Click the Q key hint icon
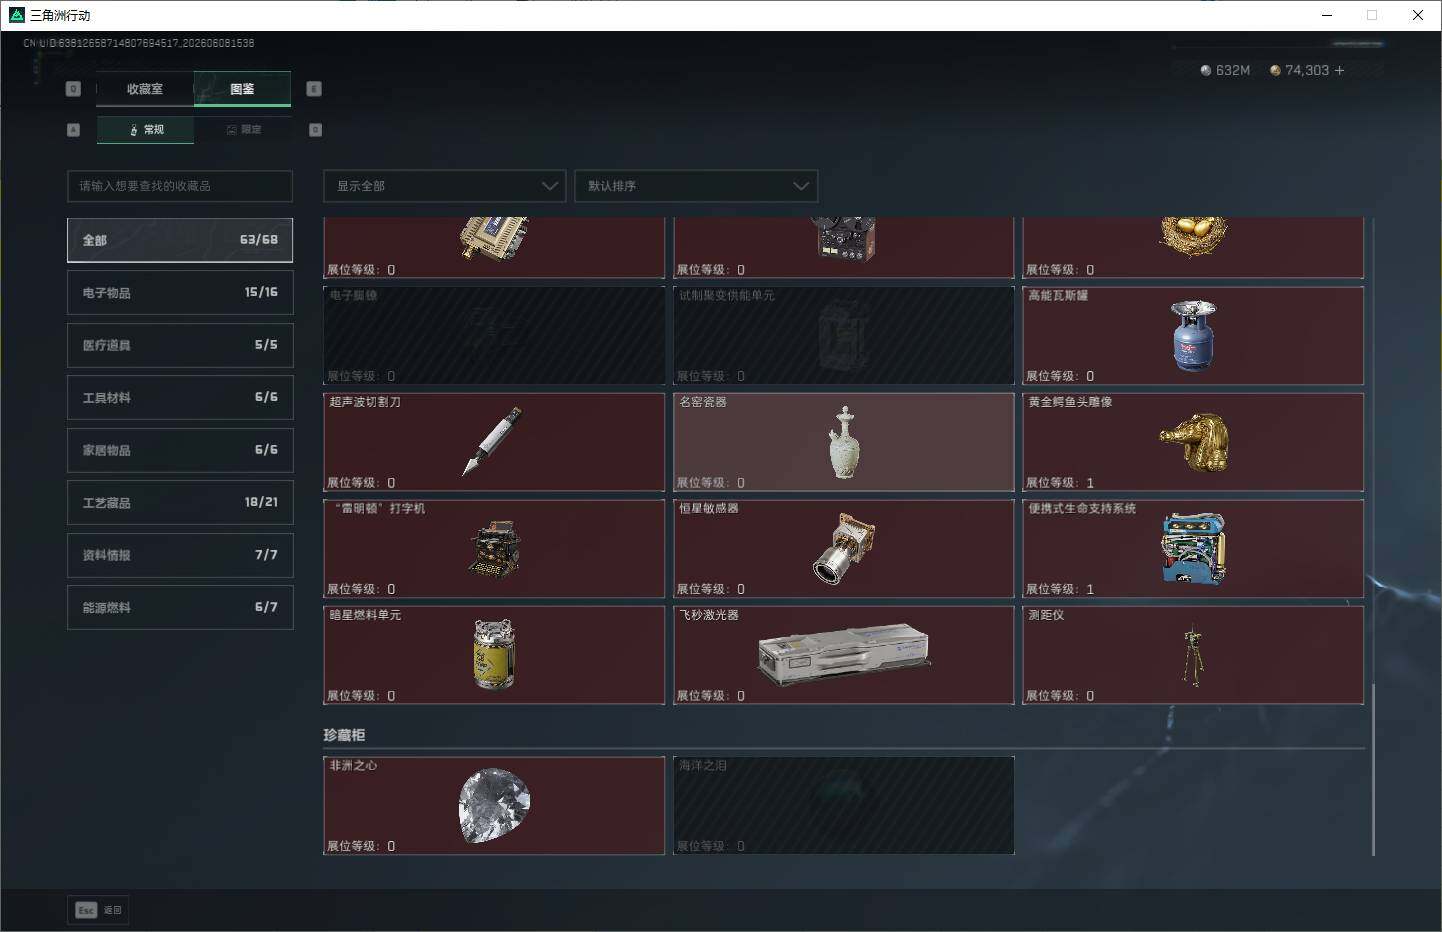 coord(73,89)
